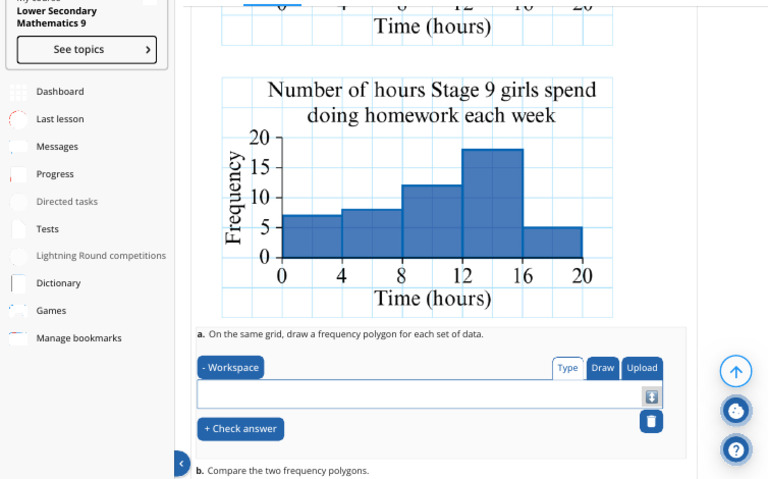Open the Dictionary icon

18,283
